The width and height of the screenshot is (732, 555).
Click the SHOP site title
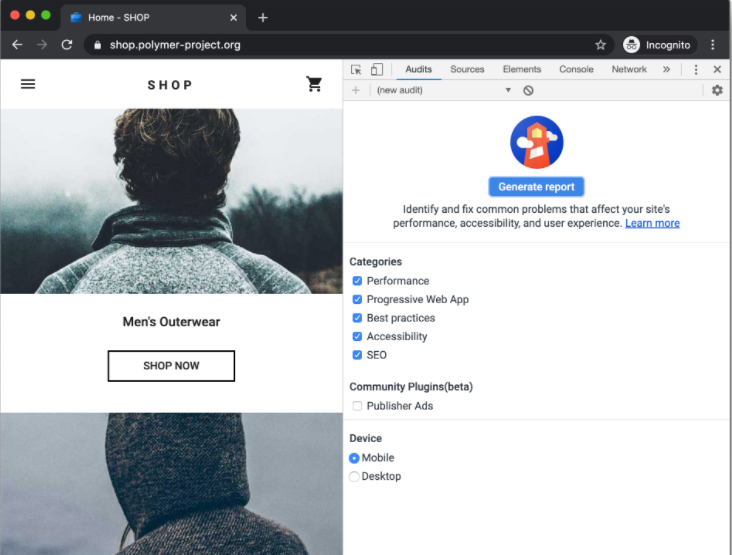pos(170,85)
